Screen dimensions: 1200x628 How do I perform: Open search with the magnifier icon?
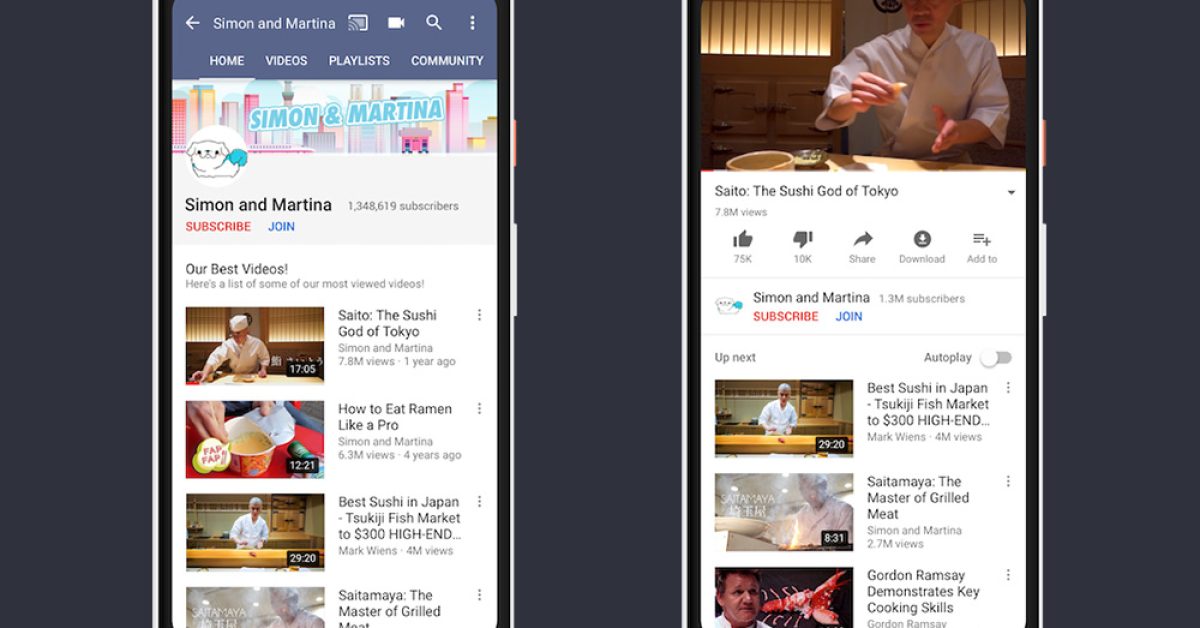434,23
